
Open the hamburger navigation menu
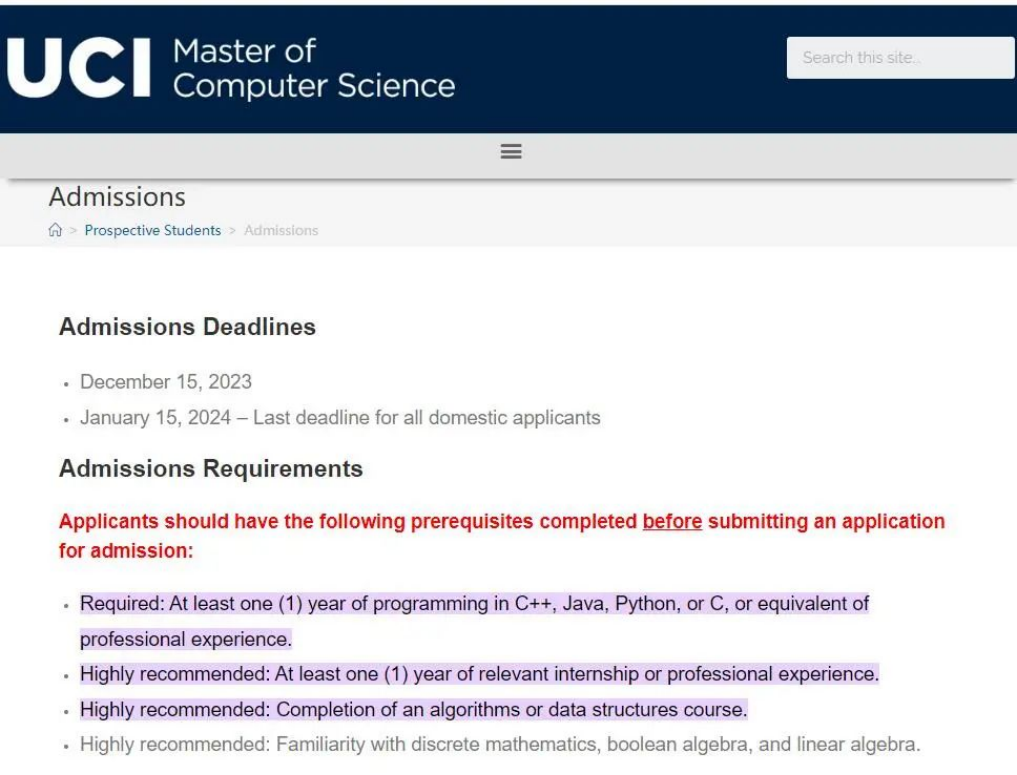tap(511, 152)
